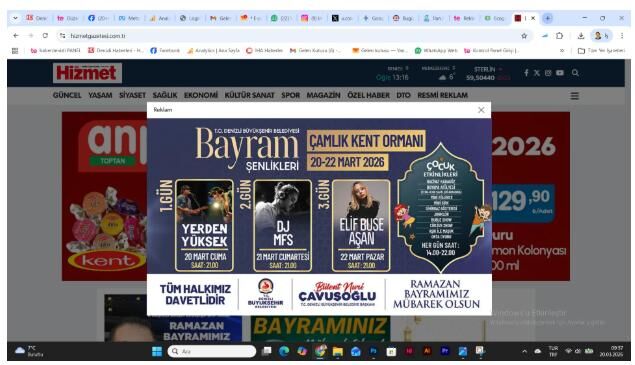This screenshot has width=635, height=365.
Task: Open the SPOR category
Action: 290,95
